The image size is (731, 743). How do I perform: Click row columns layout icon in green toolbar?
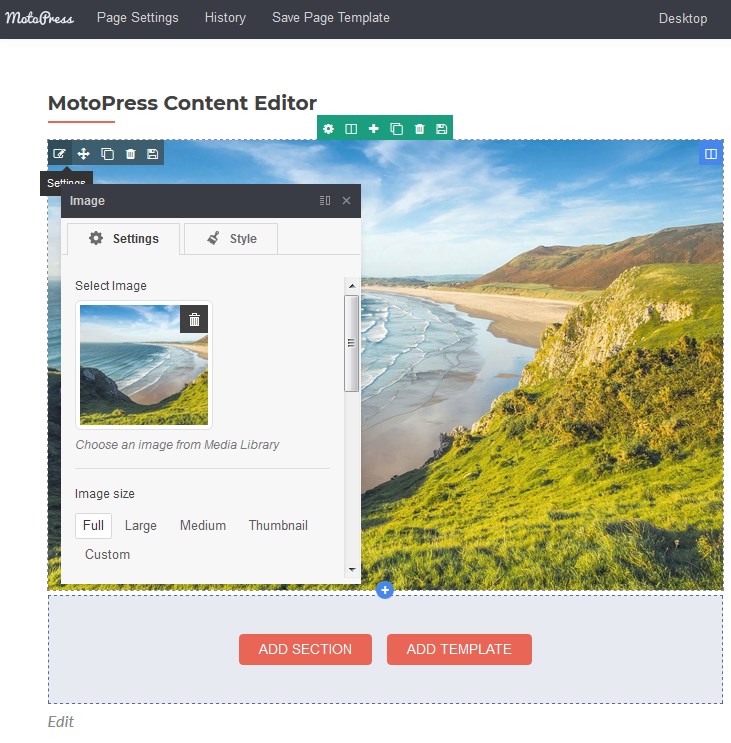(x=351, y=128)
